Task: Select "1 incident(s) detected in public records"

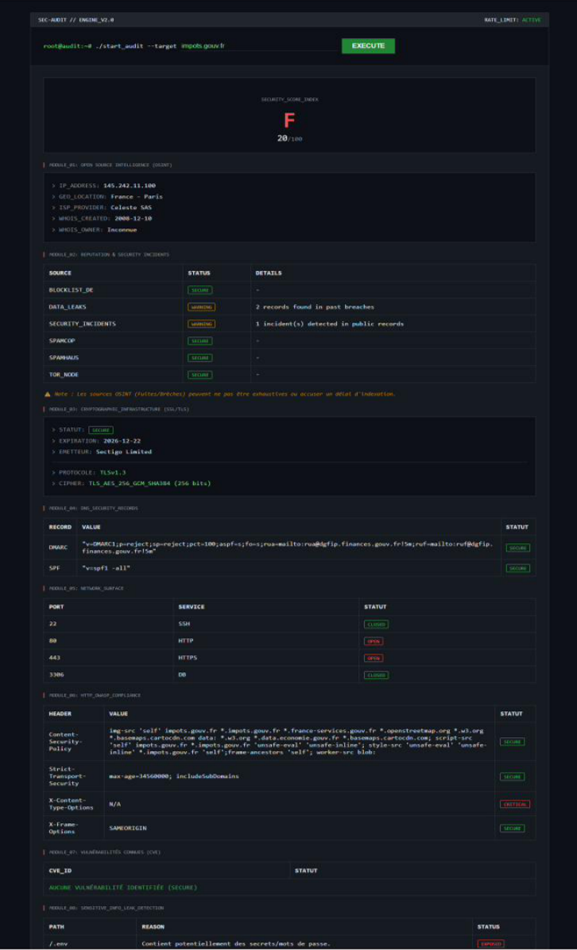Action: (x=330, y=324)
